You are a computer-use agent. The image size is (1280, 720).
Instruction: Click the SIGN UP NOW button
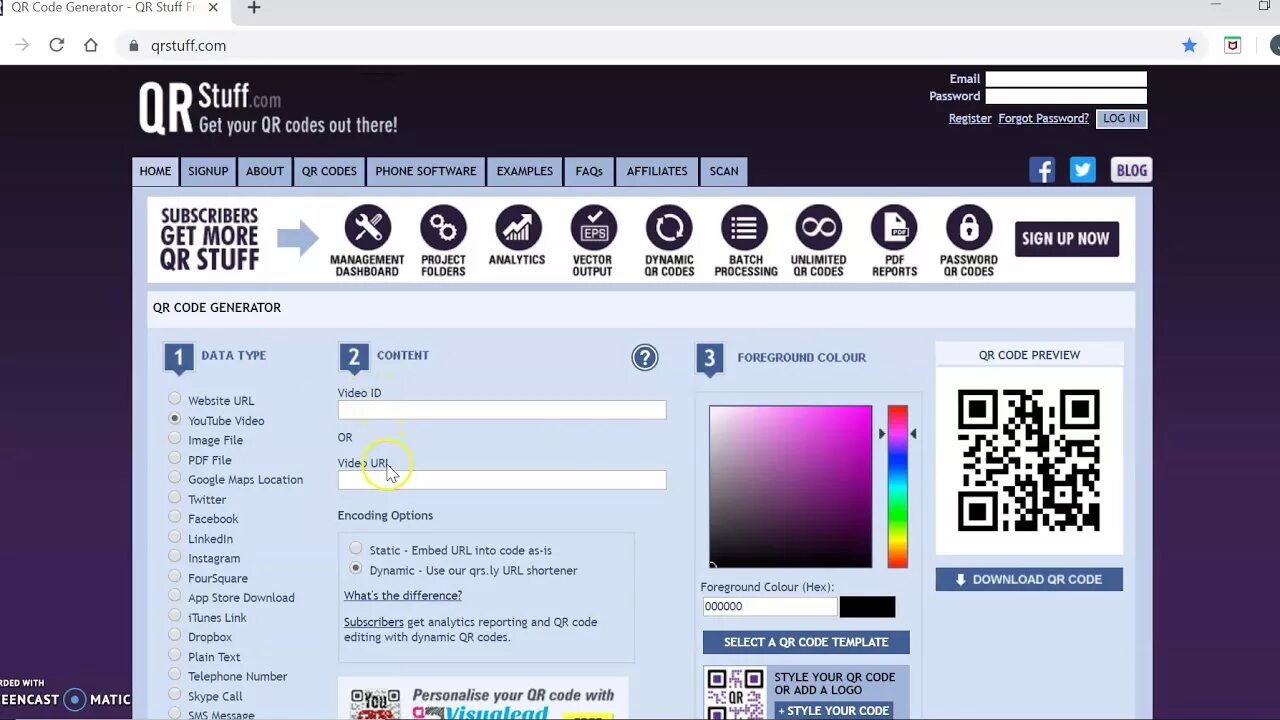click(x=1066, y=239)
